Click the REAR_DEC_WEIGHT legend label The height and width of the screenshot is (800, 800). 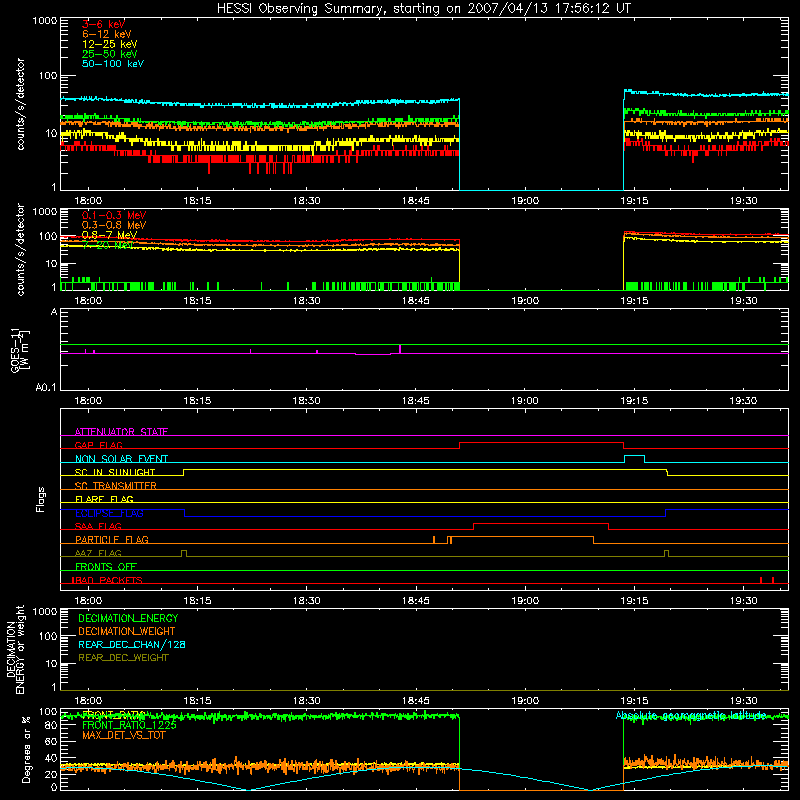(123, 658)
